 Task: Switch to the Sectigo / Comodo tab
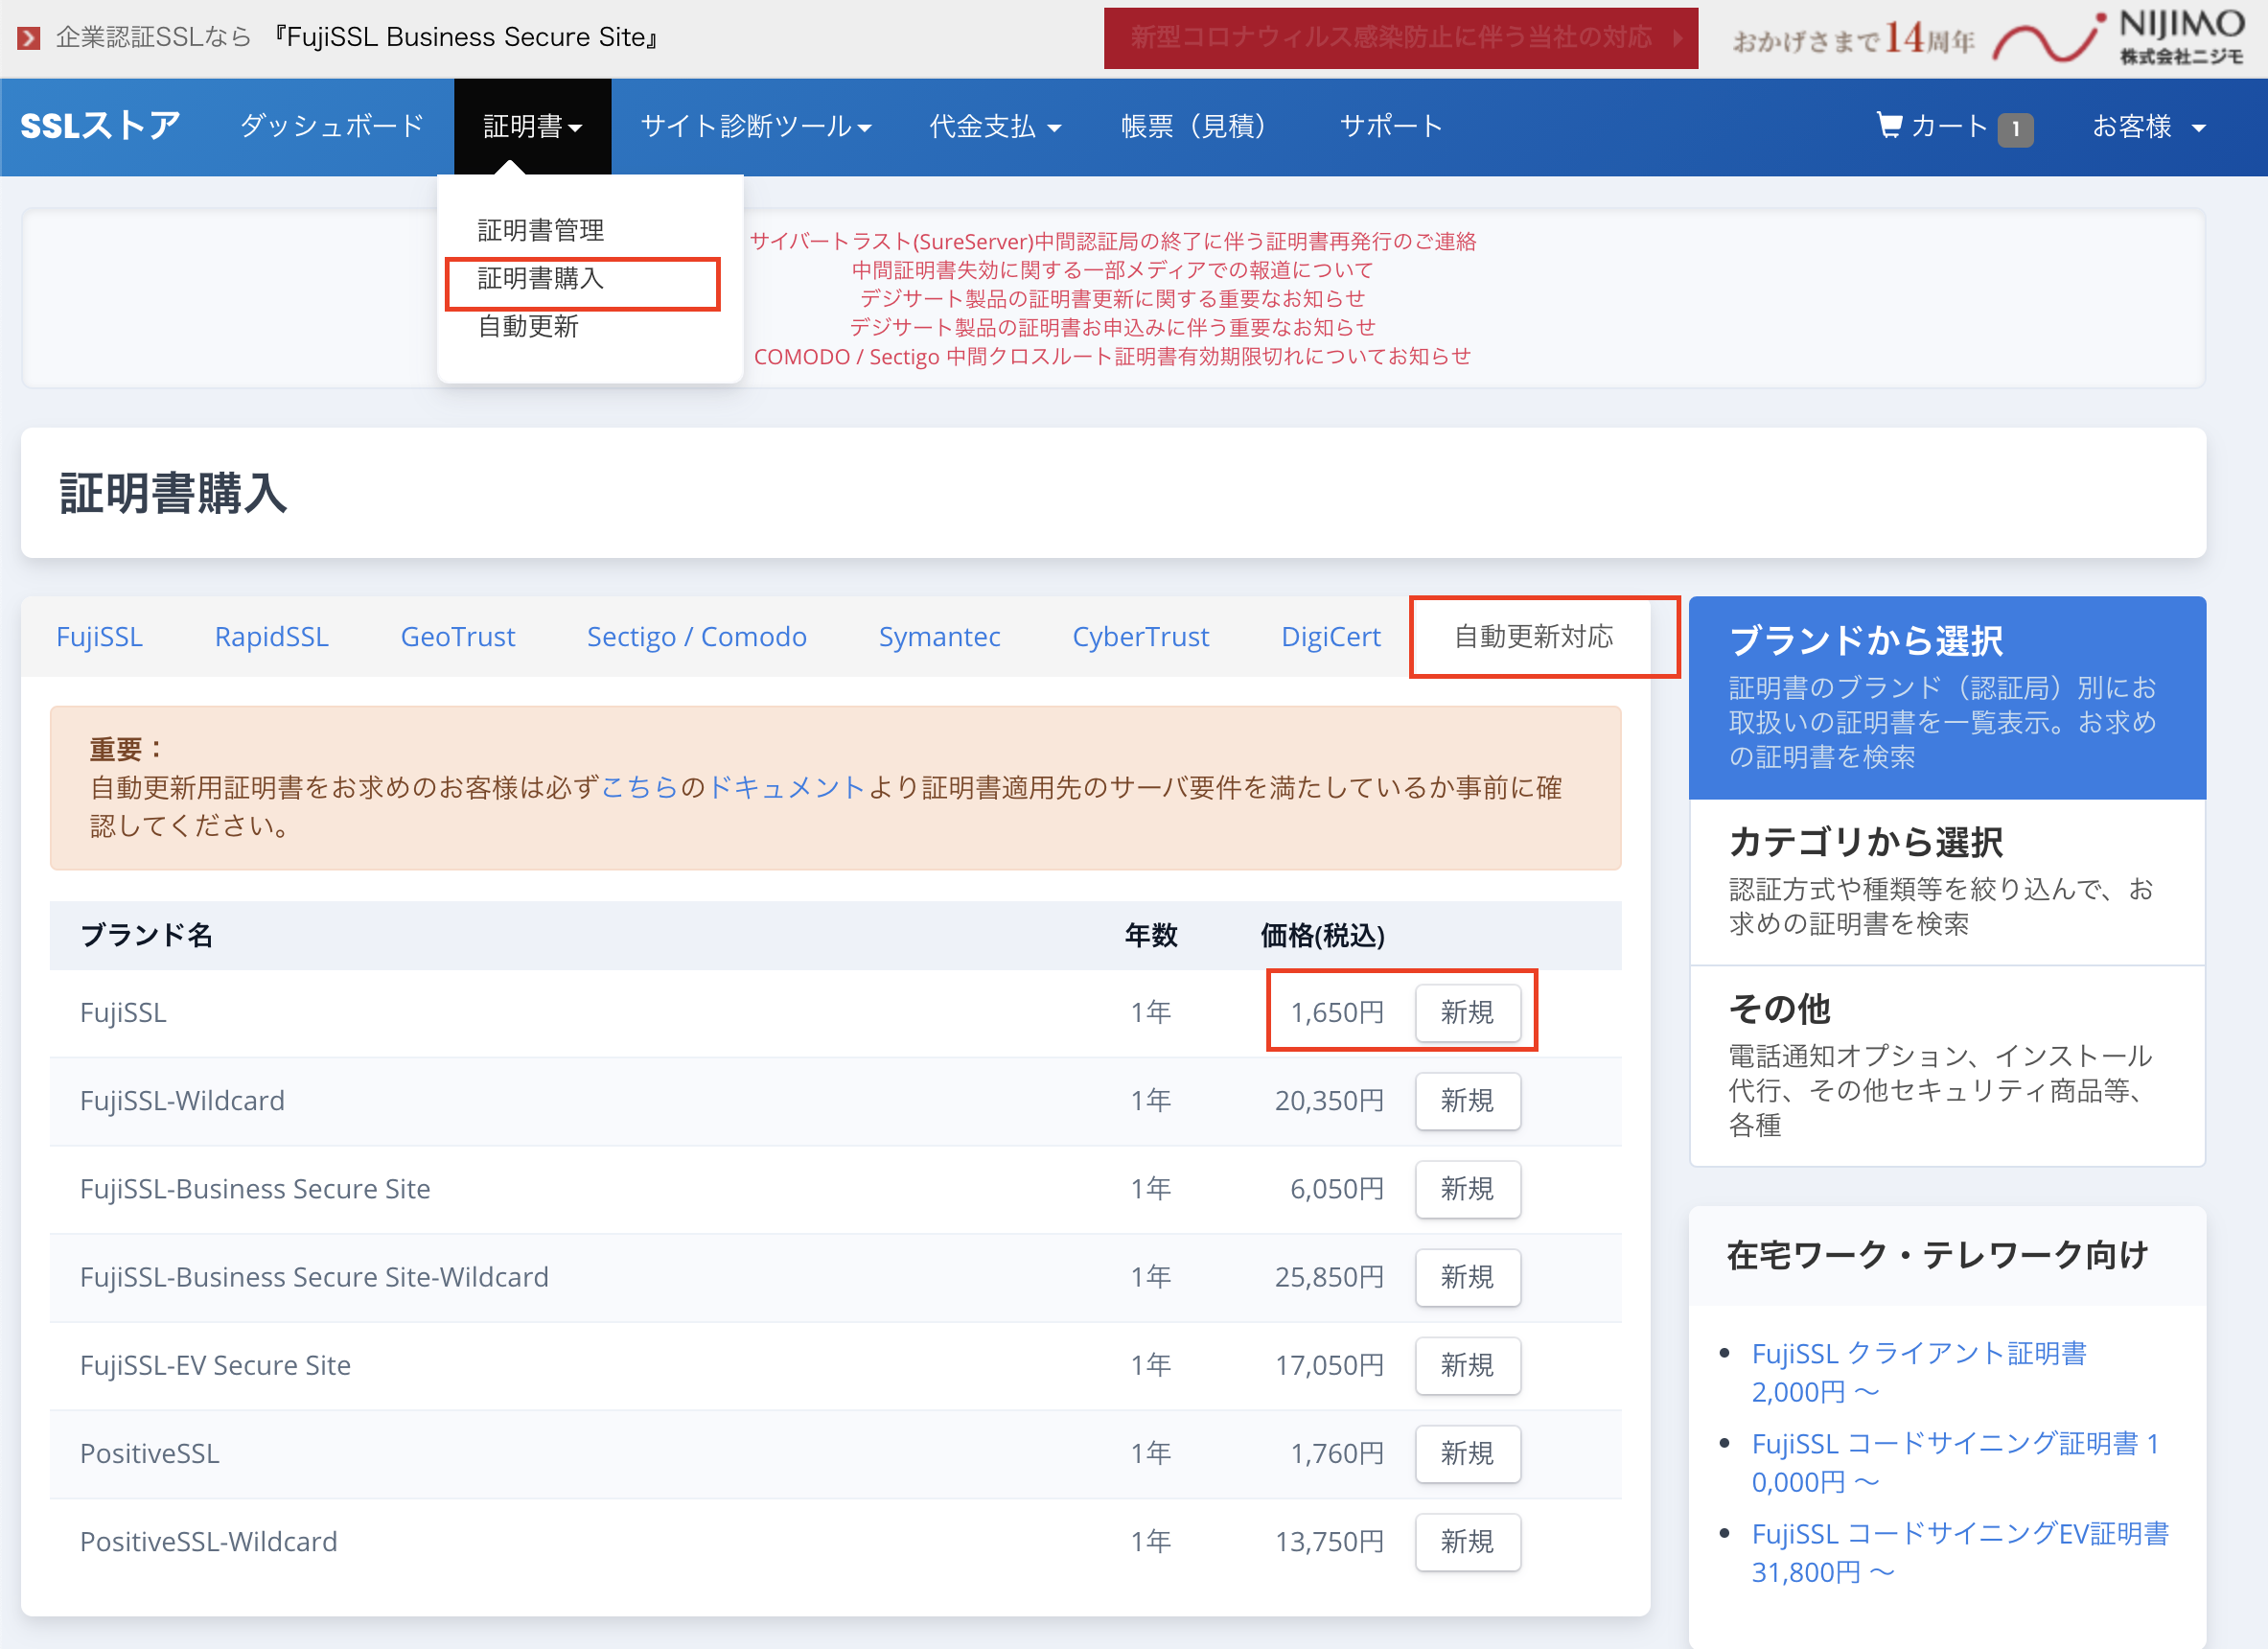(697, 637)
